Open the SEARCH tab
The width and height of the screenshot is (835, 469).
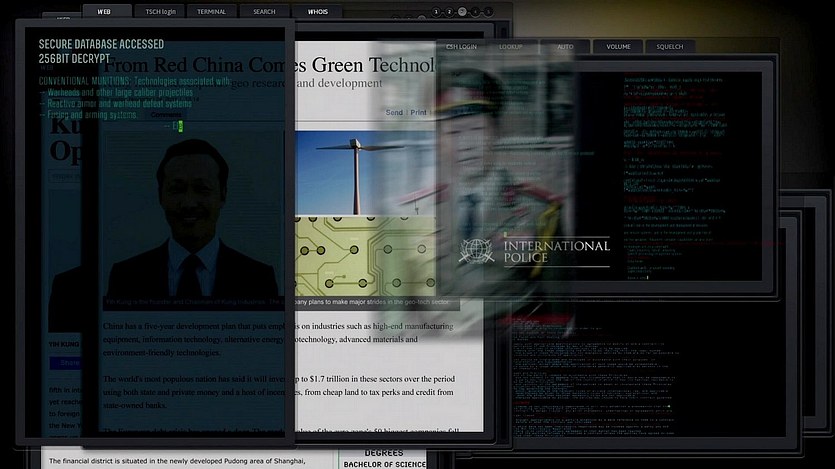(x=264, y=11)
